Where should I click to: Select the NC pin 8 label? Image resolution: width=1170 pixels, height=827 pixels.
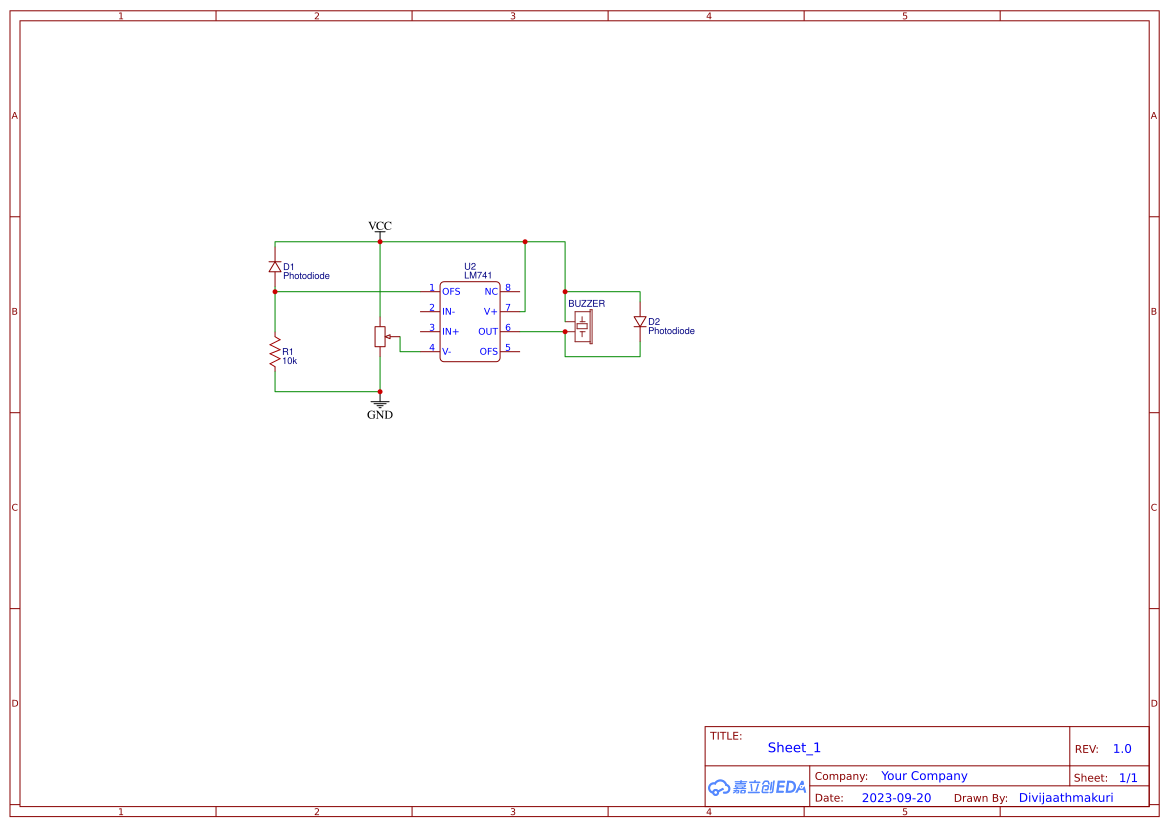[x=491, y=292]
